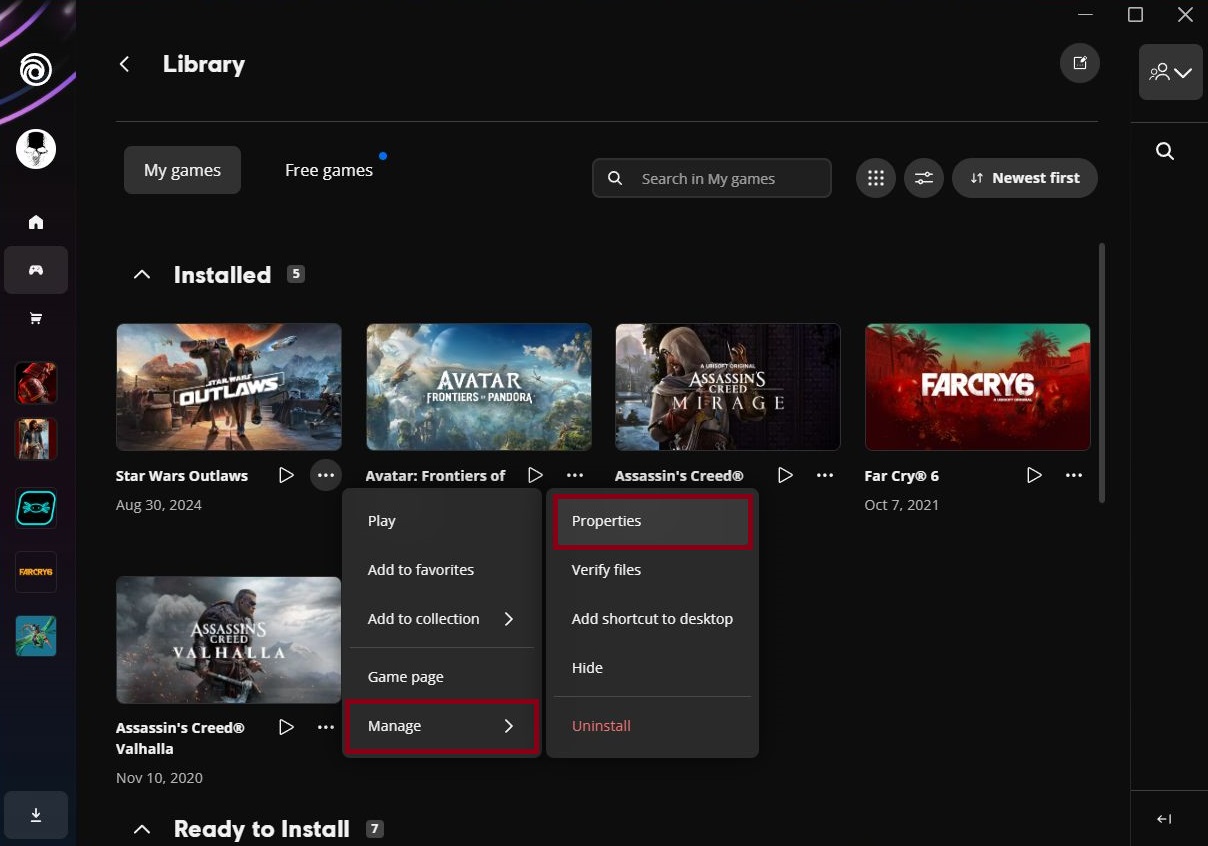Open Games library via controller icon
The image size is (1208, 846).
pyautogui.click(x=36, y=270)
